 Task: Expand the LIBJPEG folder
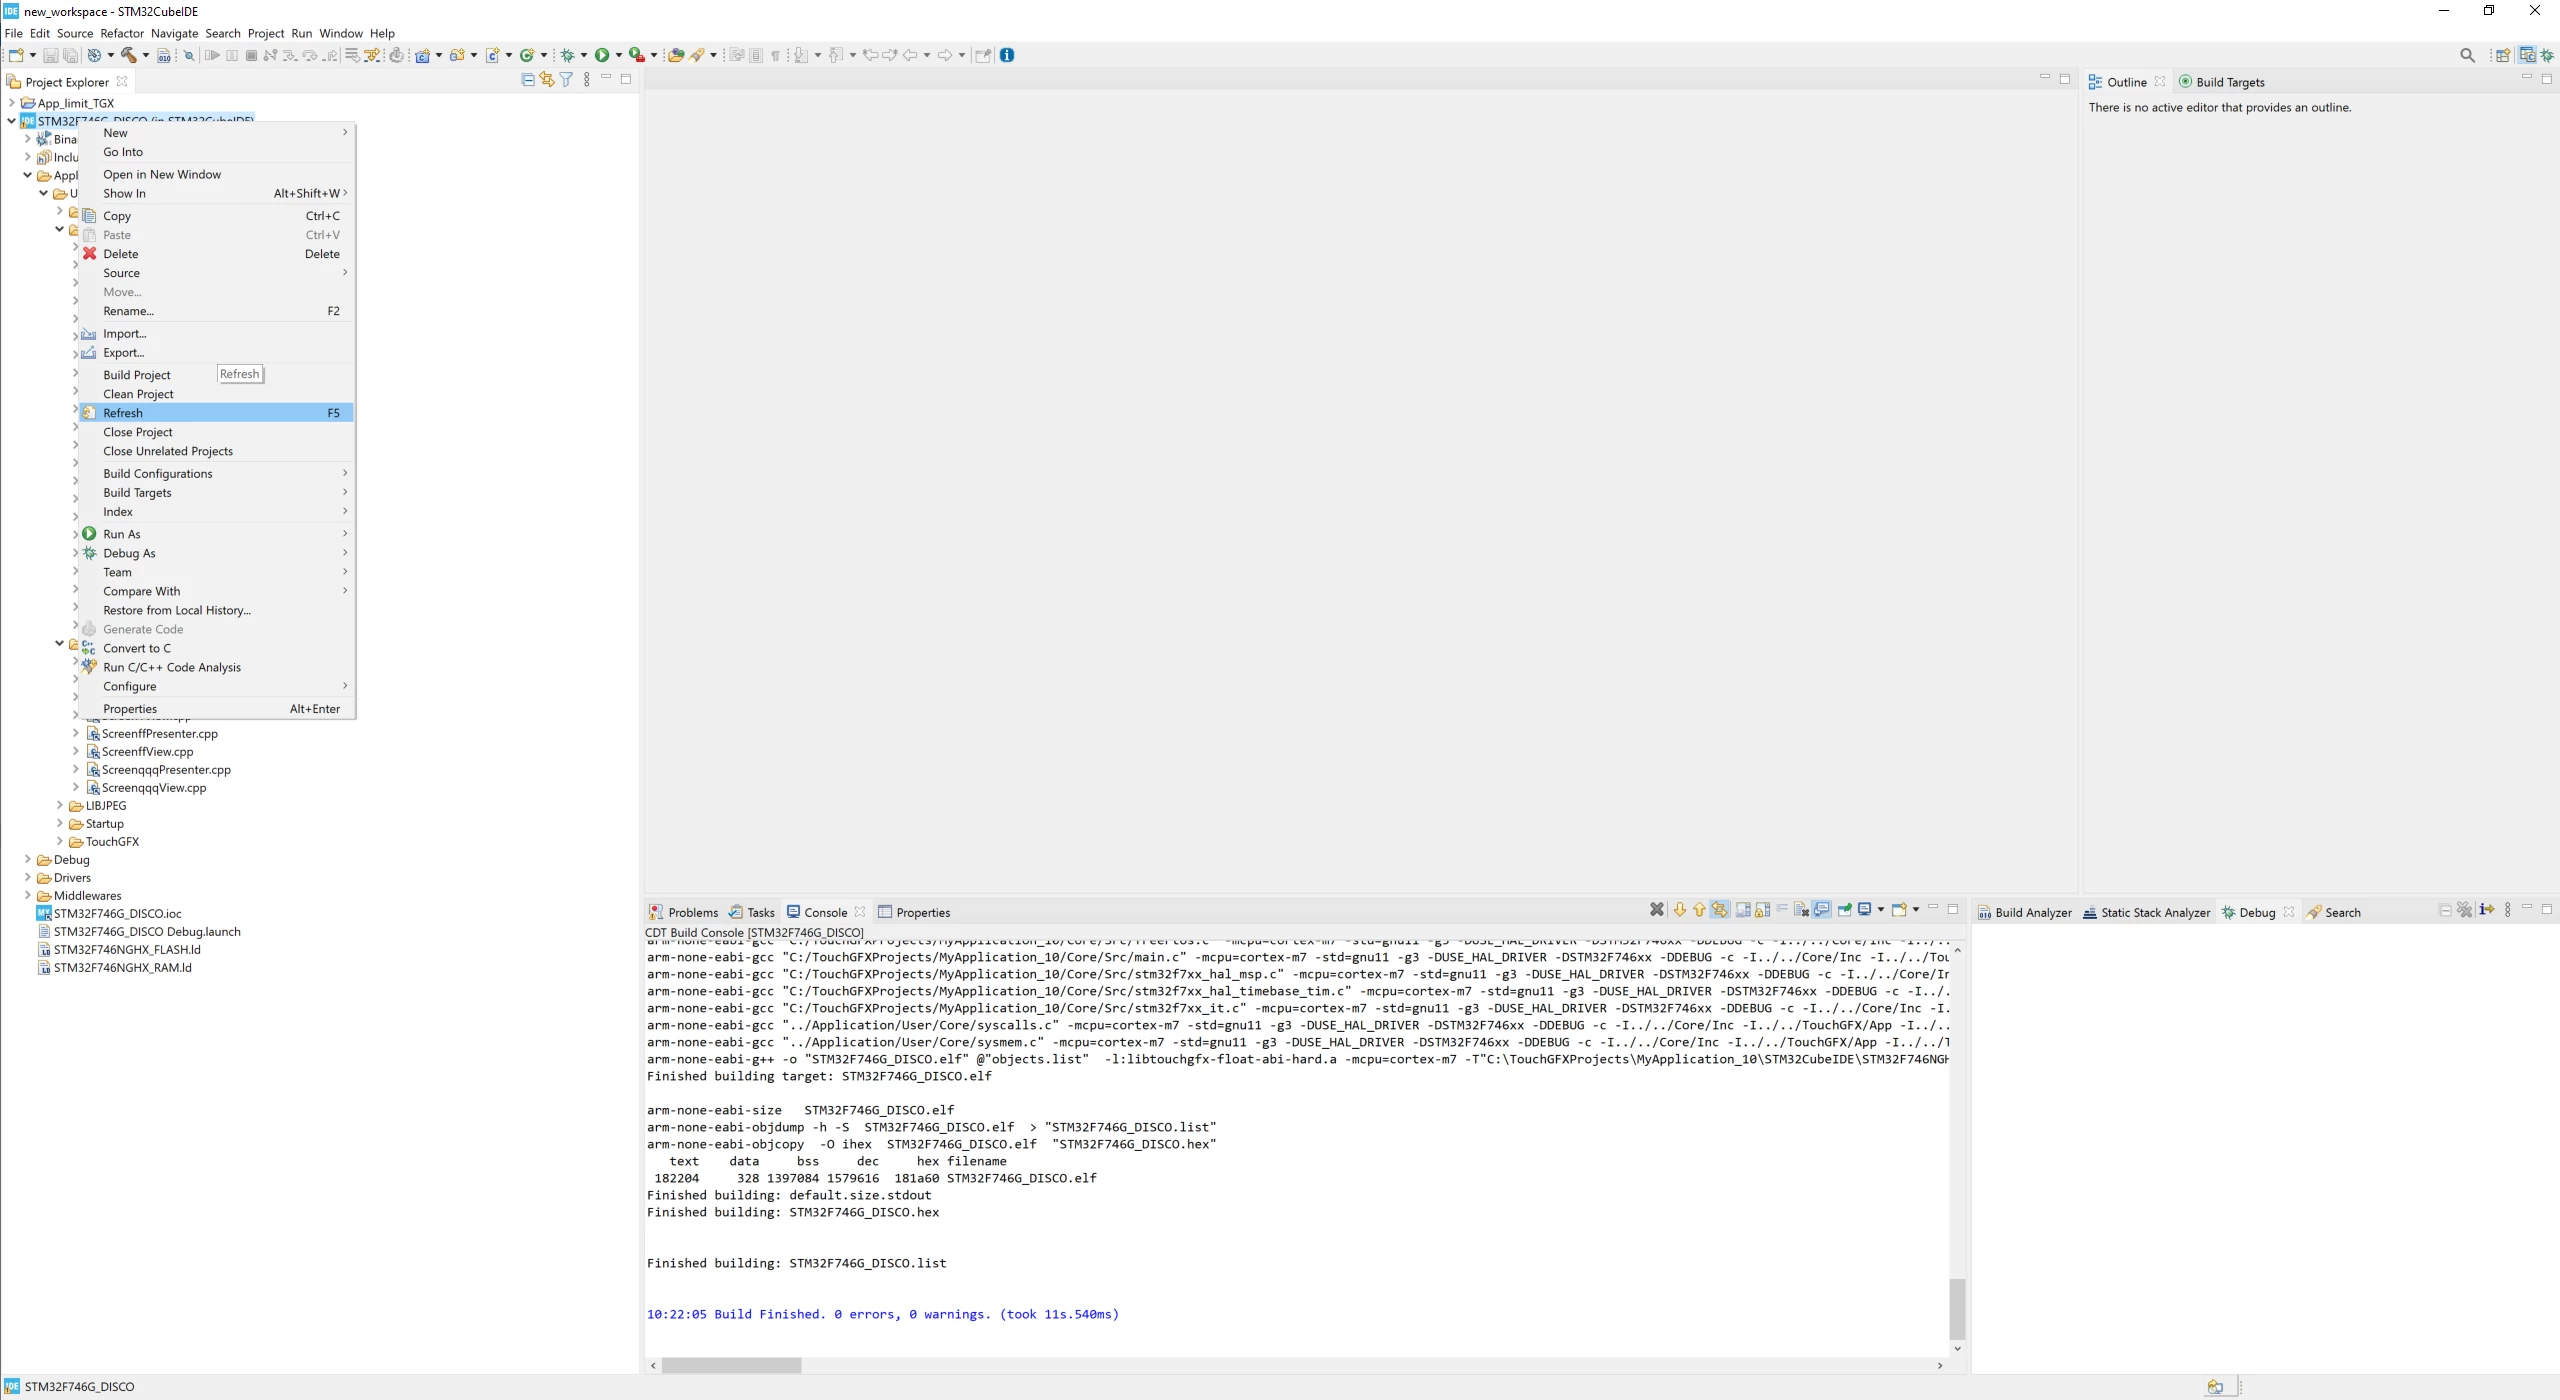tap(59, 805)
